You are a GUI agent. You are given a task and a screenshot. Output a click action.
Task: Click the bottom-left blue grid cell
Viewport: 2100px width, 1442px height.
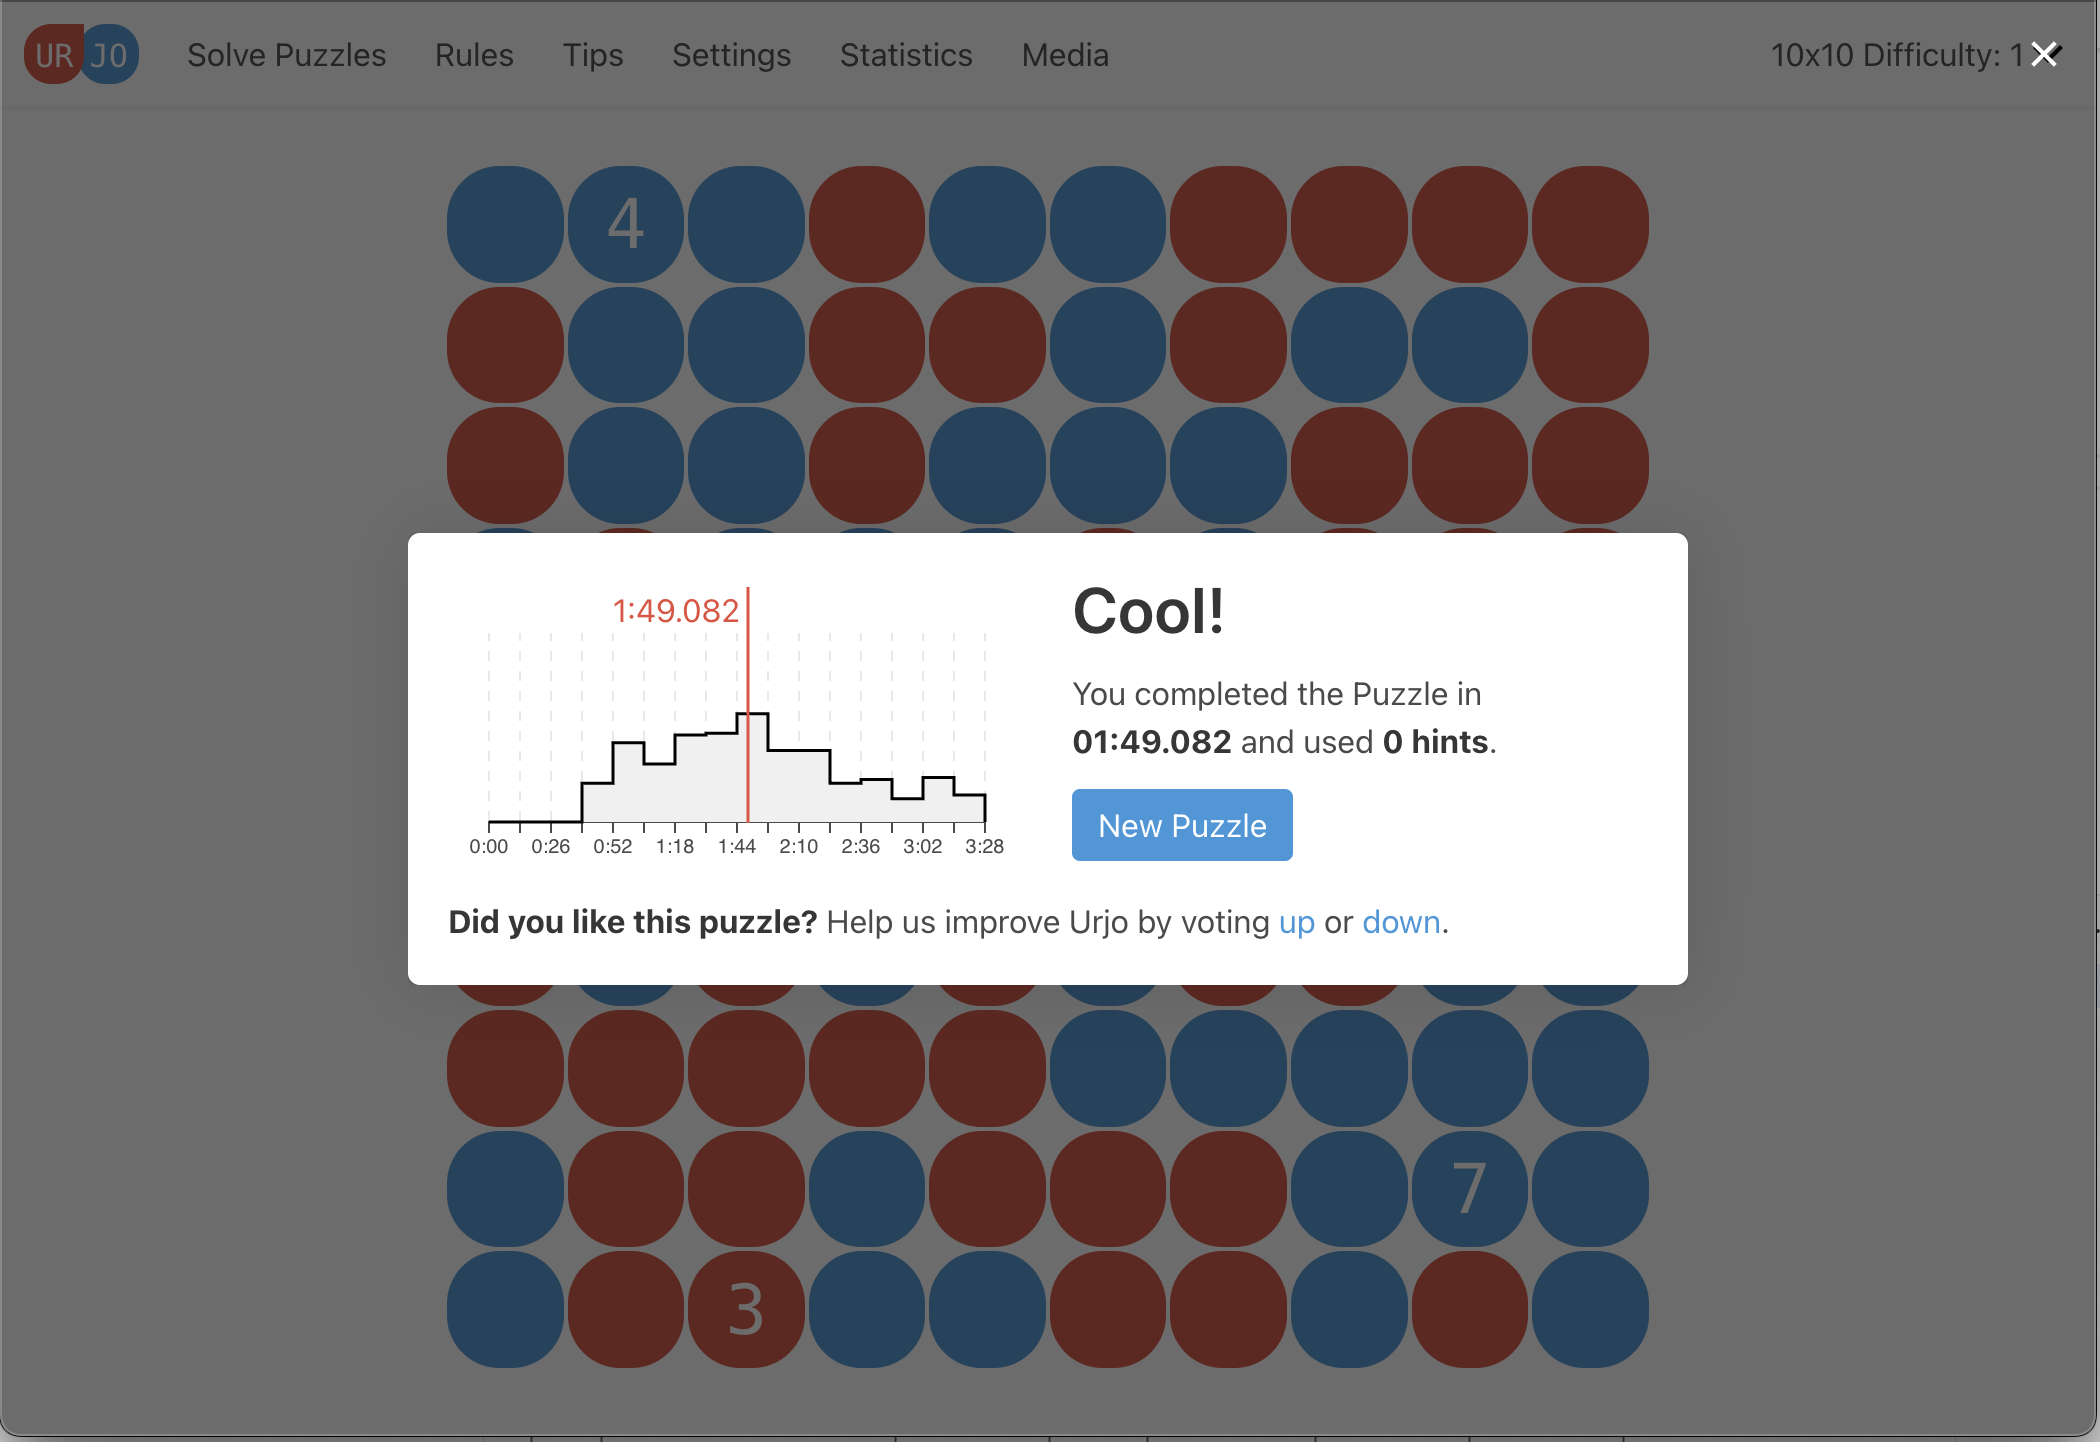(505, 1309)
